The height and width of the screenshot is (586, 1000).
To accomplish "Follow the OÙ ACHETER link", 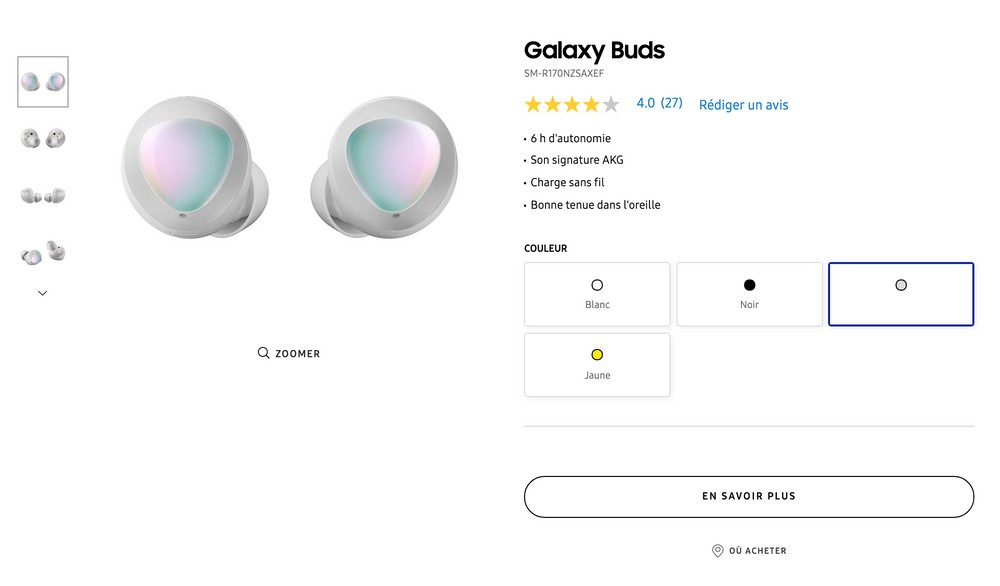I will 757,551.
